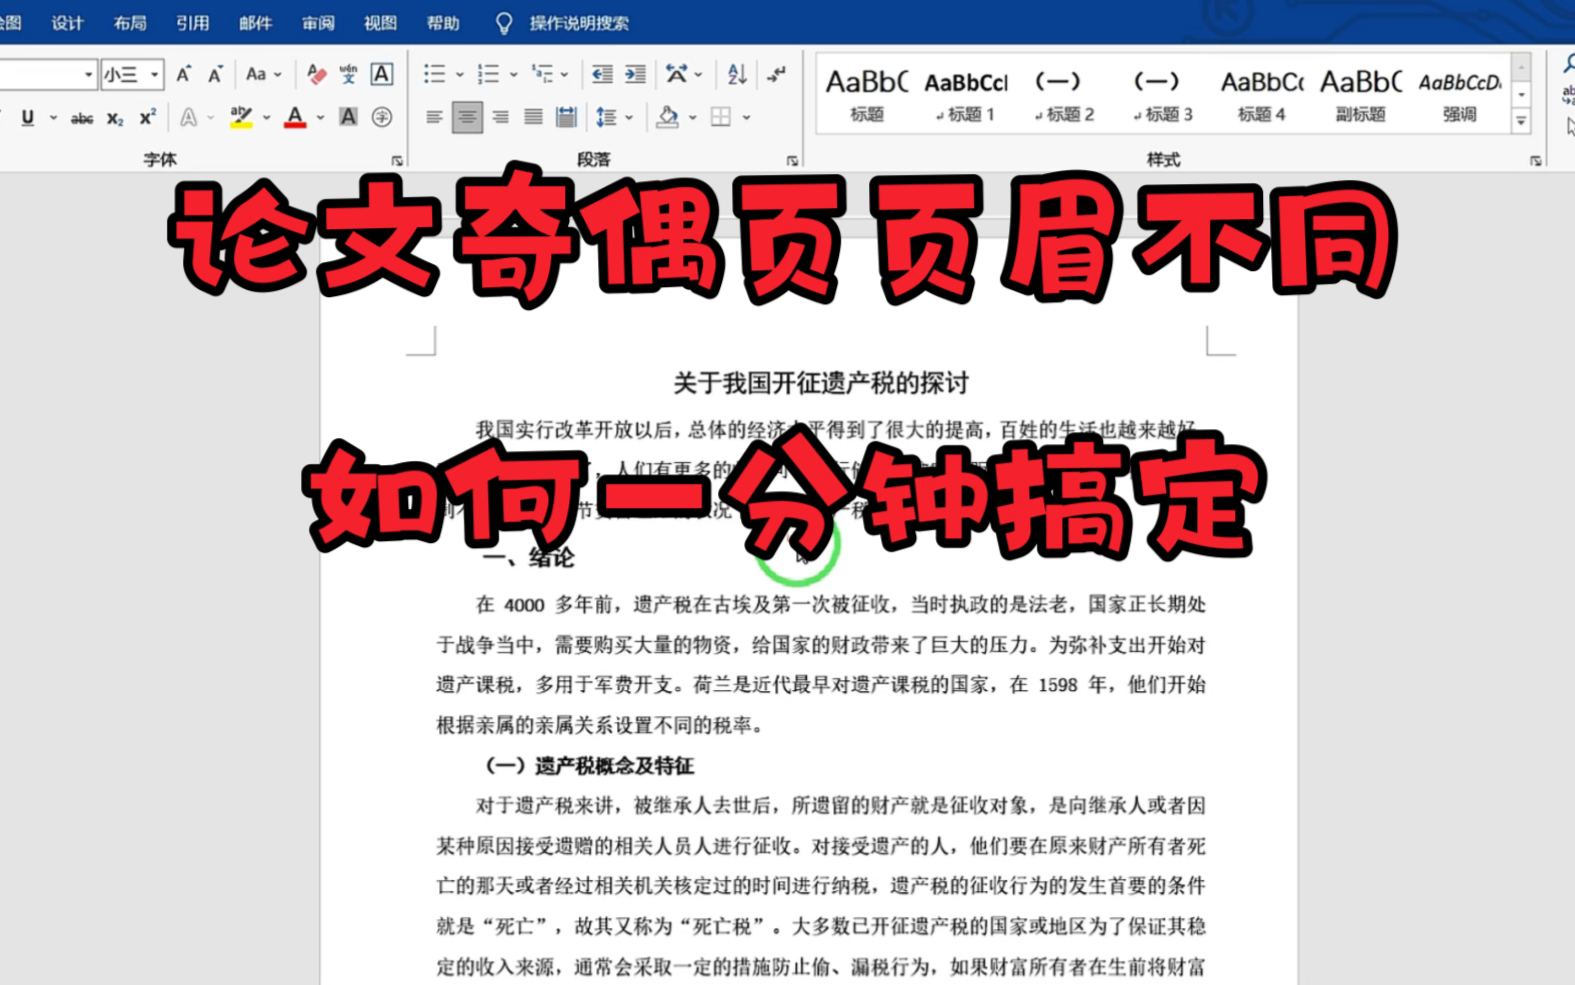Apply the 强调 style
The width and height of the screenshot is (1575, 985).
(1460, 95)
